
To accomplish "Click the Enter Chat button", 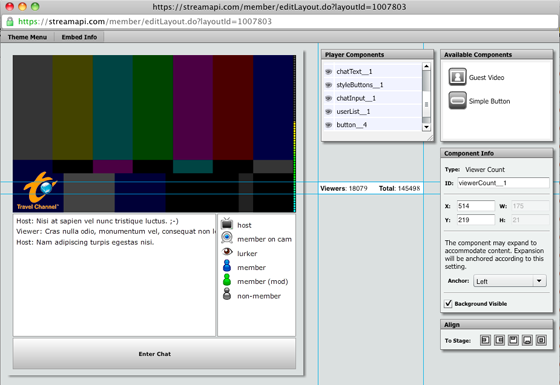I will click(154, 354).
